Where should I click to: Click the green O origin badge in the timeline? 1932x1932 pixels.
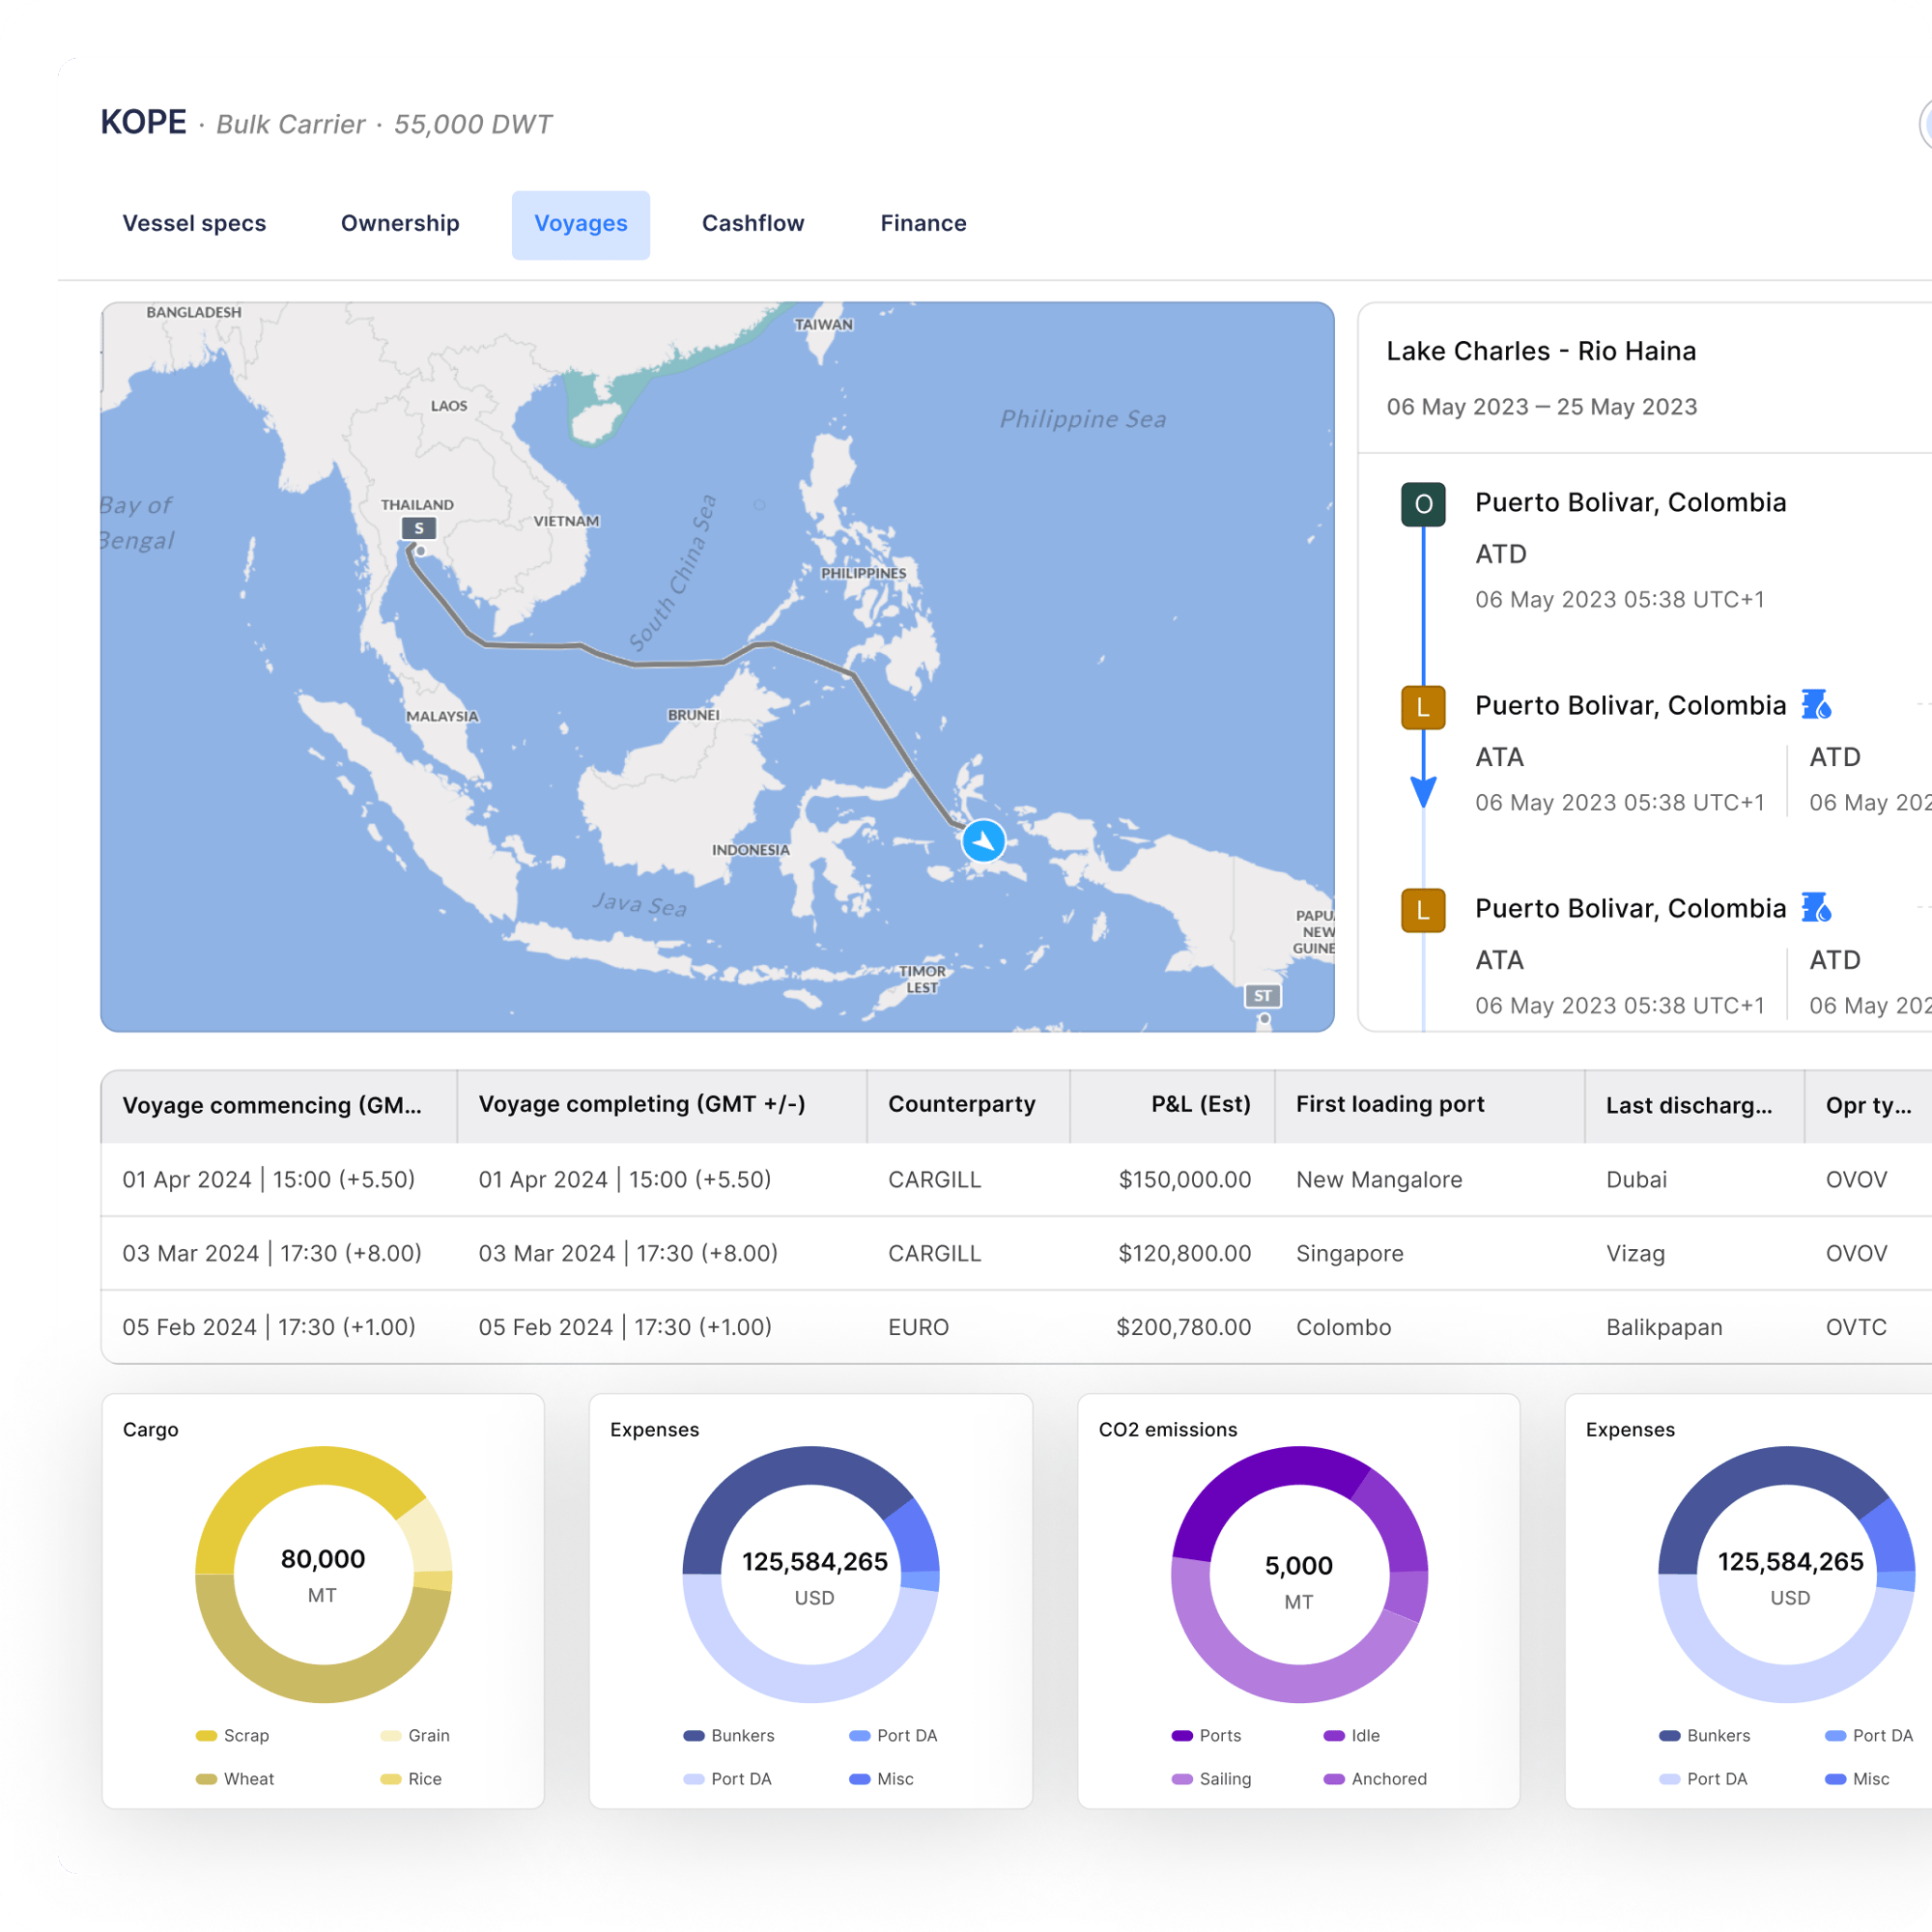pyautogui.click(x=1423, y=504)
